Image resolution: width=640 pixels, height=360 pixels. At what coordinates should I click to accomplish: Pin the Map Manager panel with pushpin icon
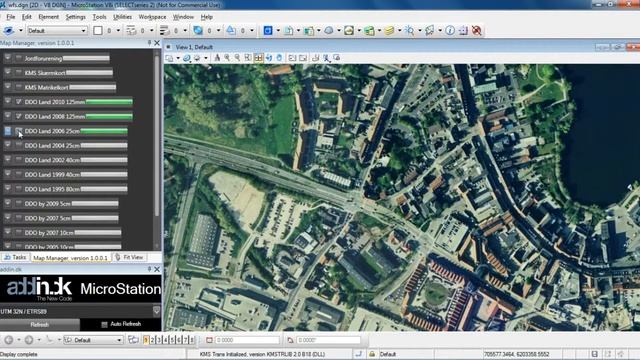tap(149, 42)
